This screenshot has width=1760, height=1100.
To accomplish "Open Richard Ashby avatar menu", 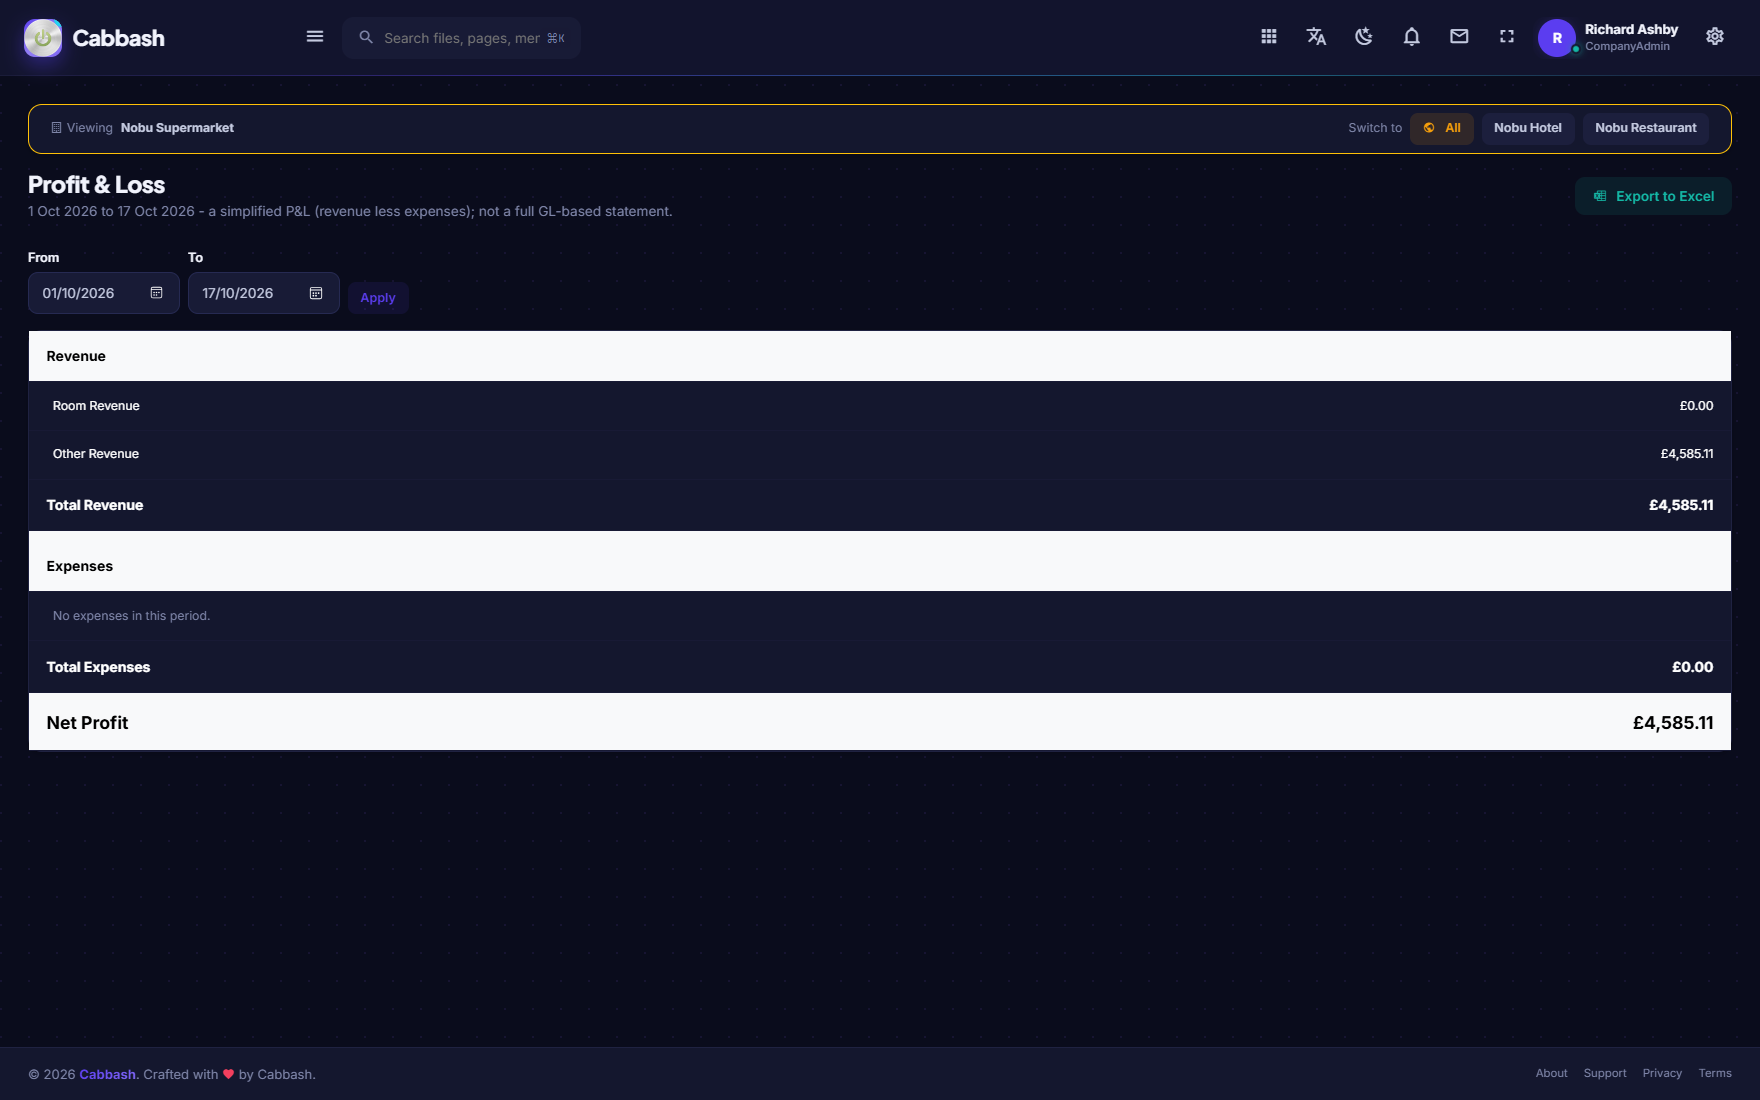I will click(1557, 38).
